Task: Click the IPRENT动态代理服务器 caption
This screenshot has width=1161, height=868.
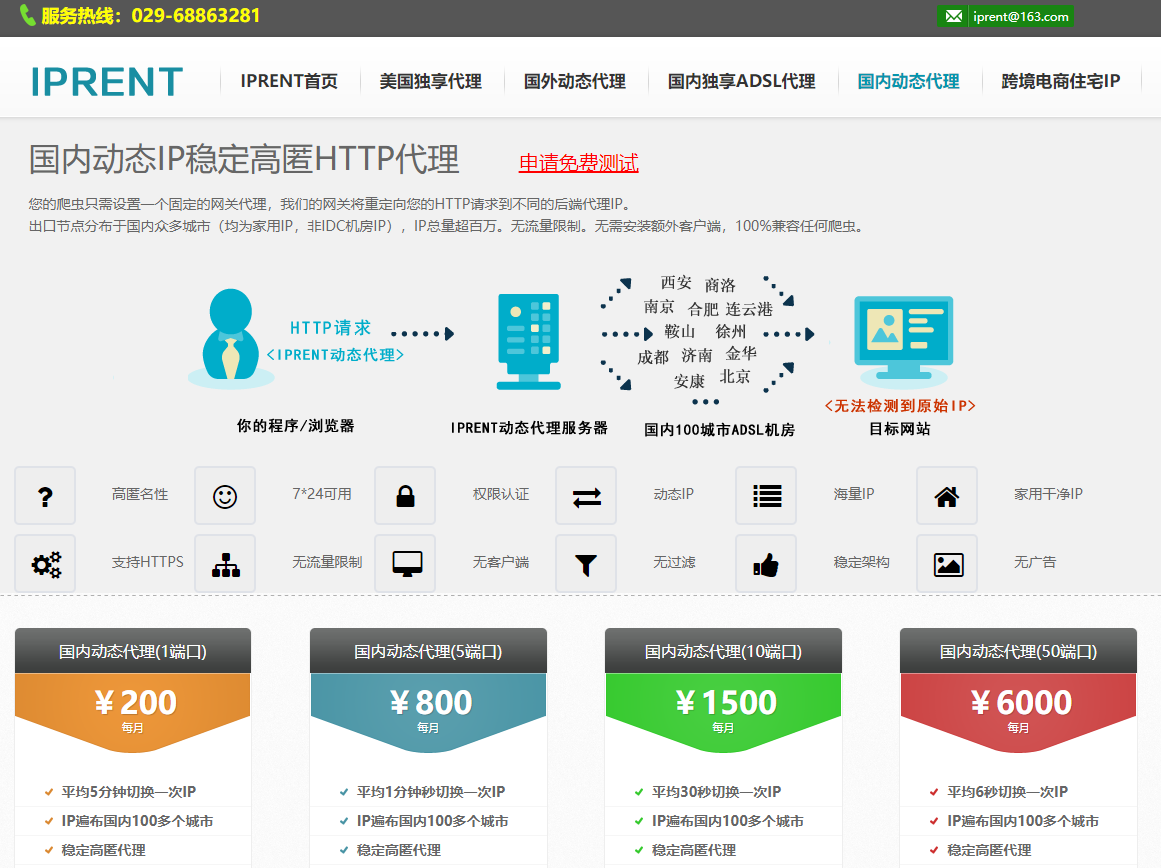Action: click(529, 428)
